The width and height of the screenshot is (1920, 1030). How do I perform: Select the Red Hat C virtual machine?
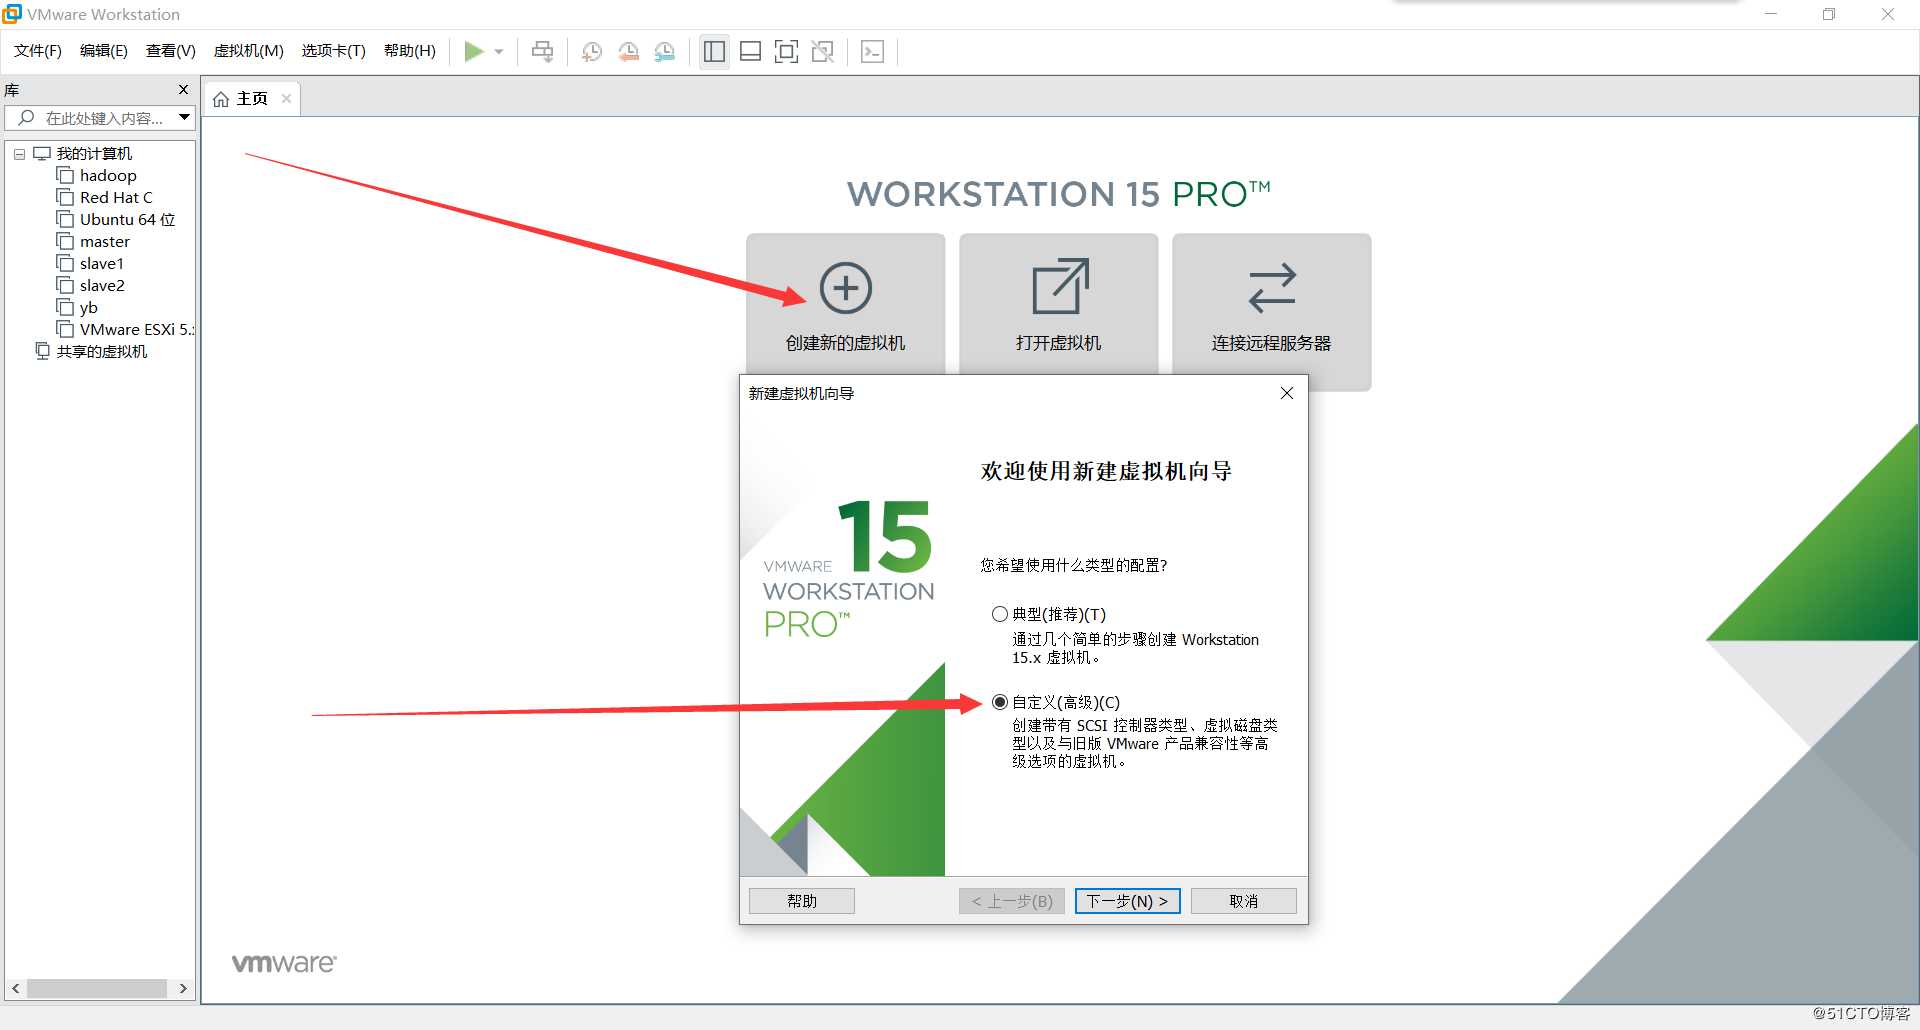tap(116, 197)
